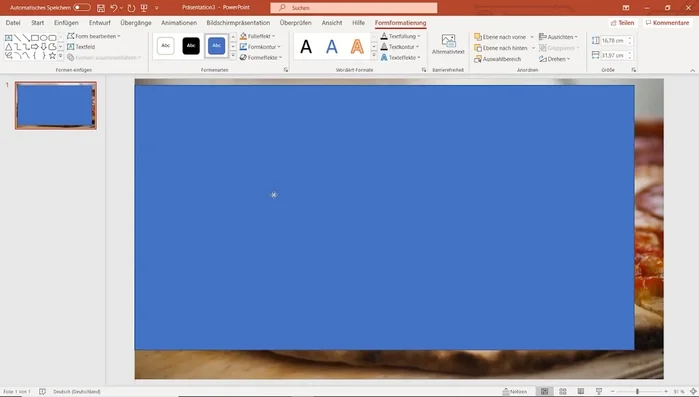
Task: Click the Redo arrow icon
Action: (x=131, y=8)
